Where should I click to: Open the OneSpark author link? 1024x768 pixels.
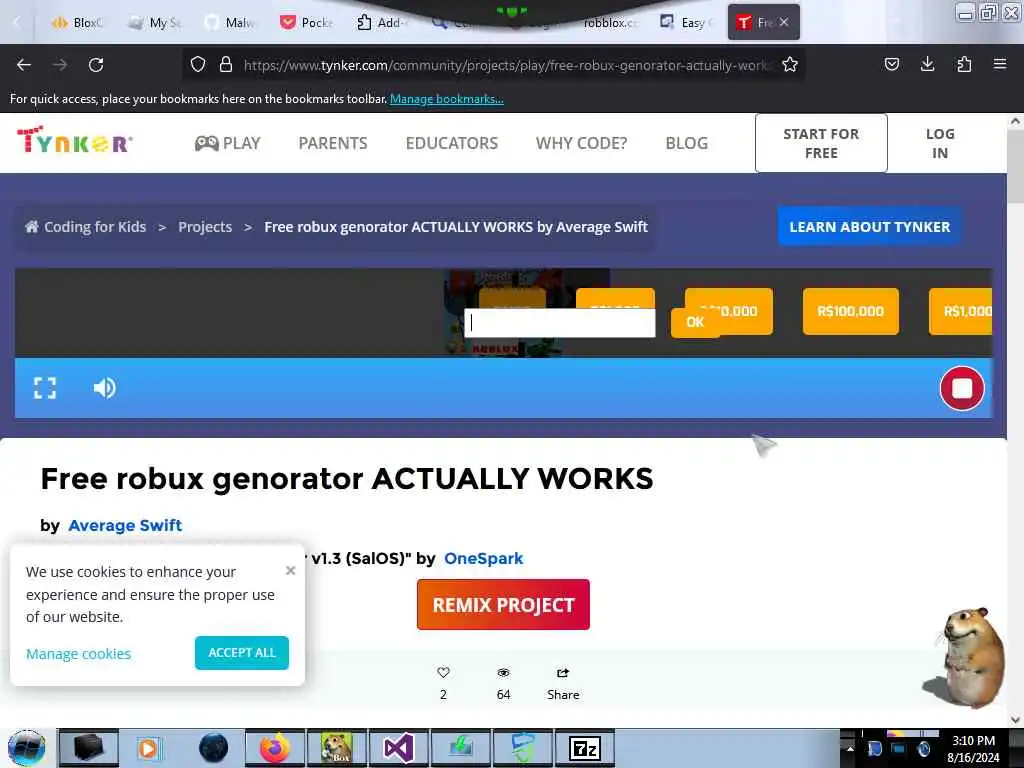pos(484,558)
